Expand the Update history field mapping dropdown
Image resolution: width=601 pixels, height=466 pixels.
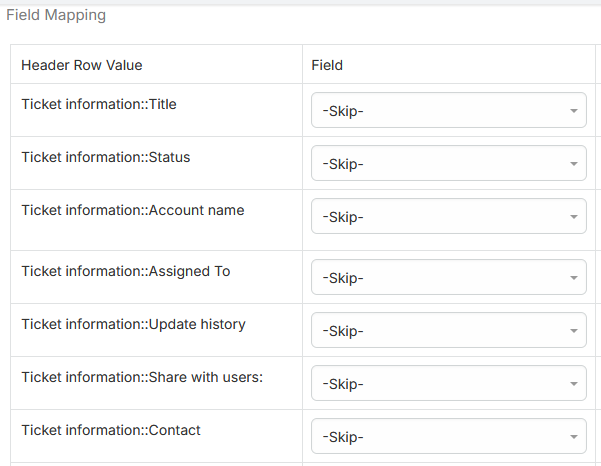448,330
